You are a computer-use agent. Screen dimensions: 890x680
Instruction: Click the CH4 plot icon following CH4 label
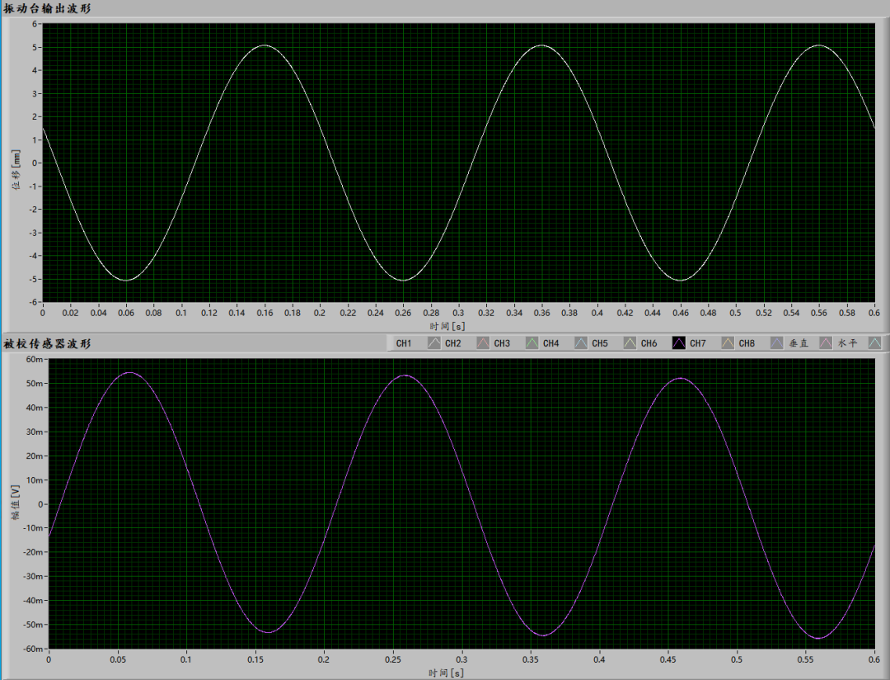tap(581, 343)
